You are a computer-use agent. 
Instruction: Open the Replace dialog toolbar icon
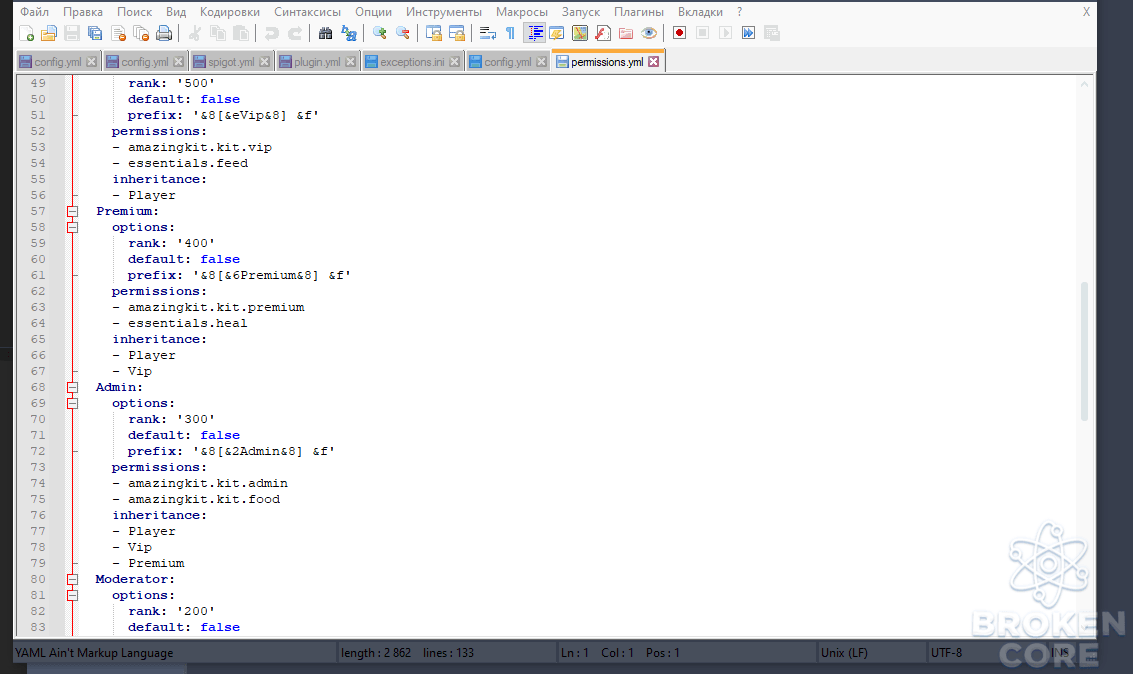(349, 33)
